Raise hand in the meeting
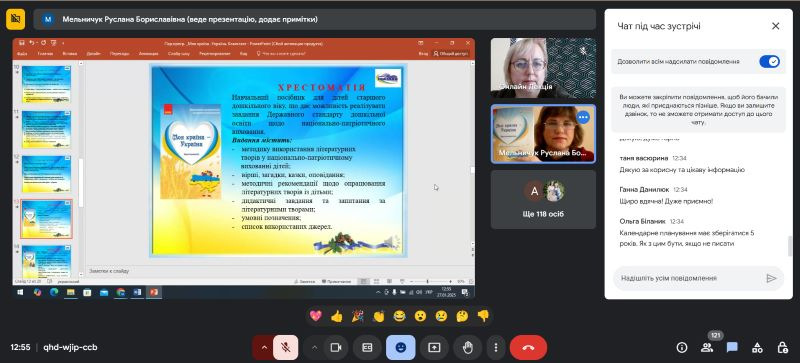The height and width of the screenshot is (363, 800). point(467,348)
